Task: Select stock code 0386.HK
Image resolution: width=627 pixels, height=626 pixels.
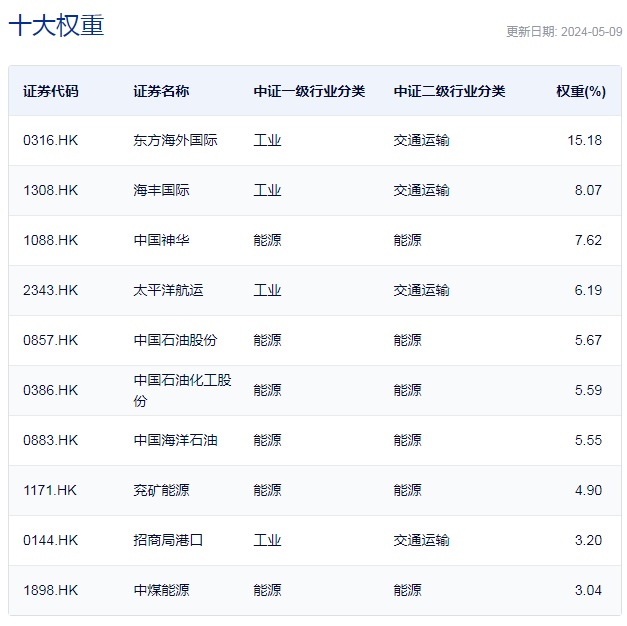Action: [x=50, y=390]
